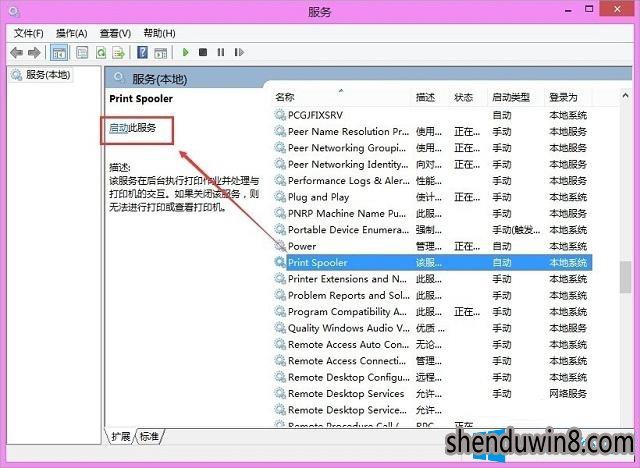The width and height of the screenshot is (640, 468).
Task: Click 网络服务 login cell for Remote Desktop Services
Action: [568, 393]
